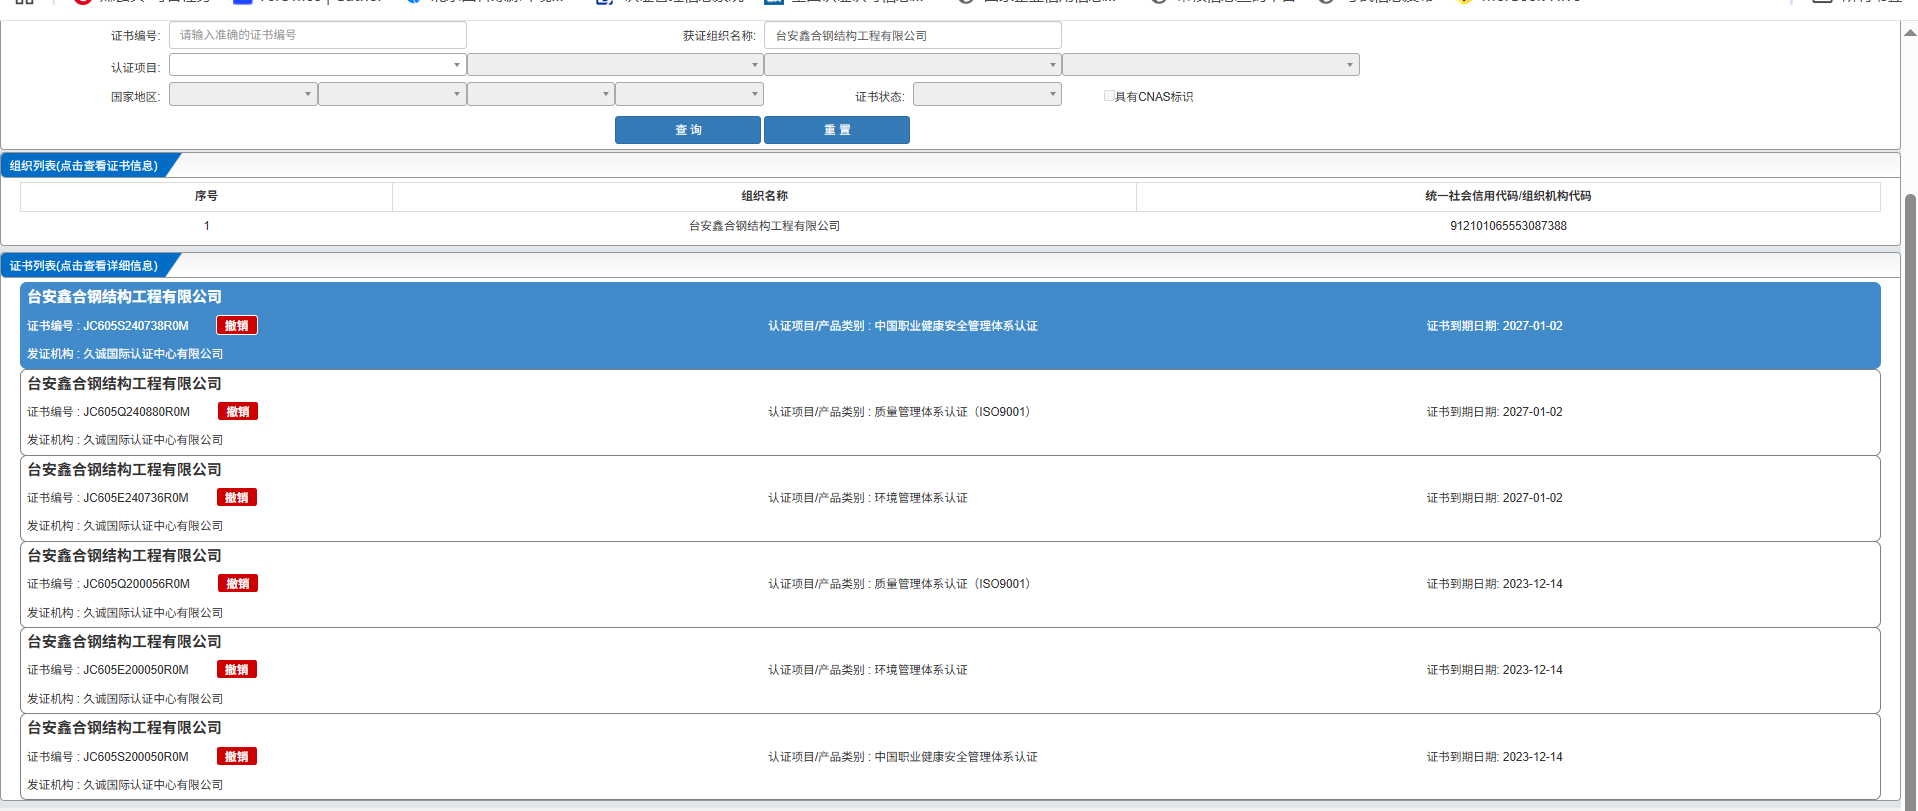Screen dimensions: 1918x811
Task: Select the 组织列表 section header tab
Action: 84,166
